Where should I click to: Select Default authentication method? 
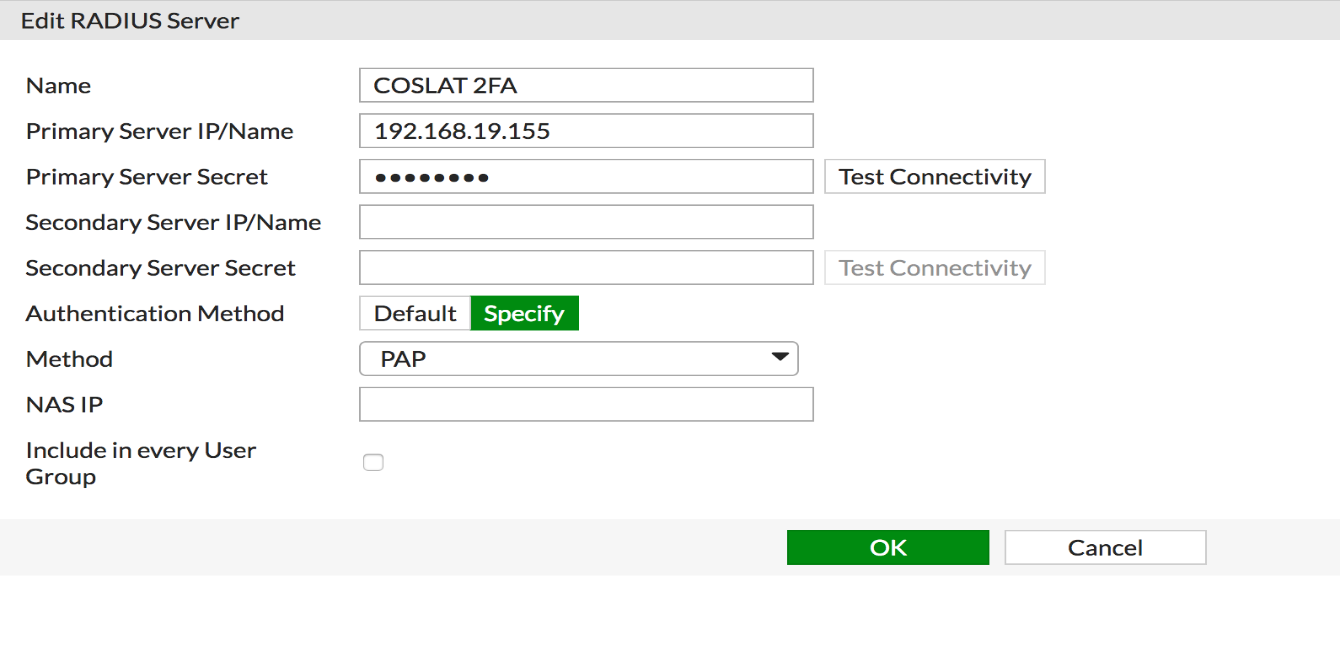[415, 313]
